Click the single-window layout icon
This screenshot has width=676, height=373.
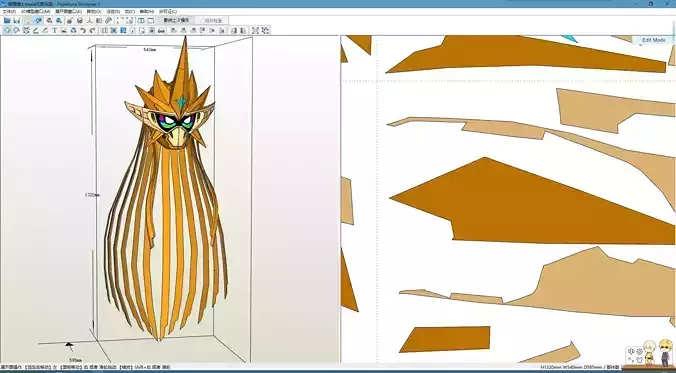151,20
